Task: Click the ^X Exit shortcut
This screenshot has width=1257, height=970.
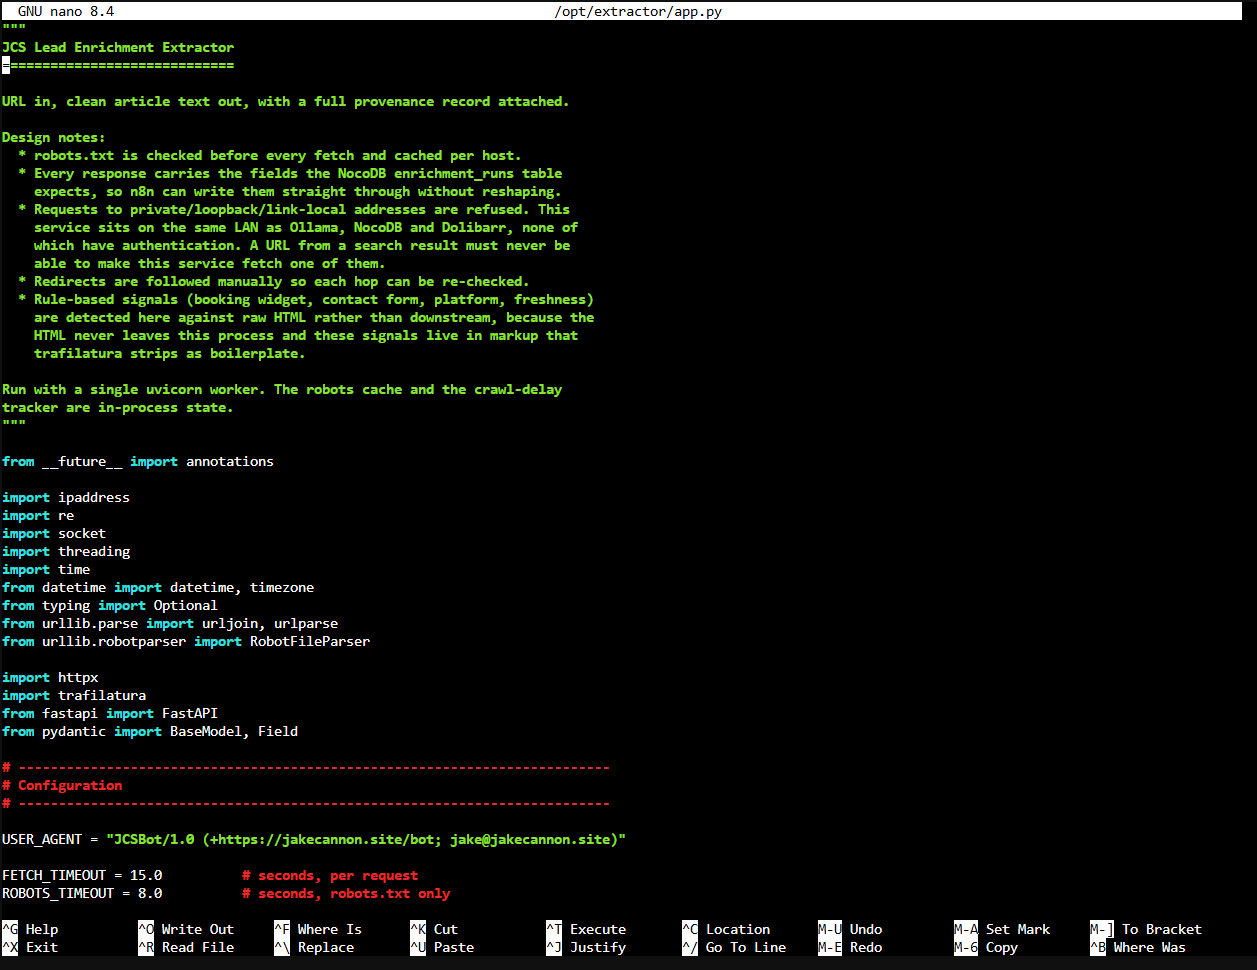Action: tap(30, 947)
